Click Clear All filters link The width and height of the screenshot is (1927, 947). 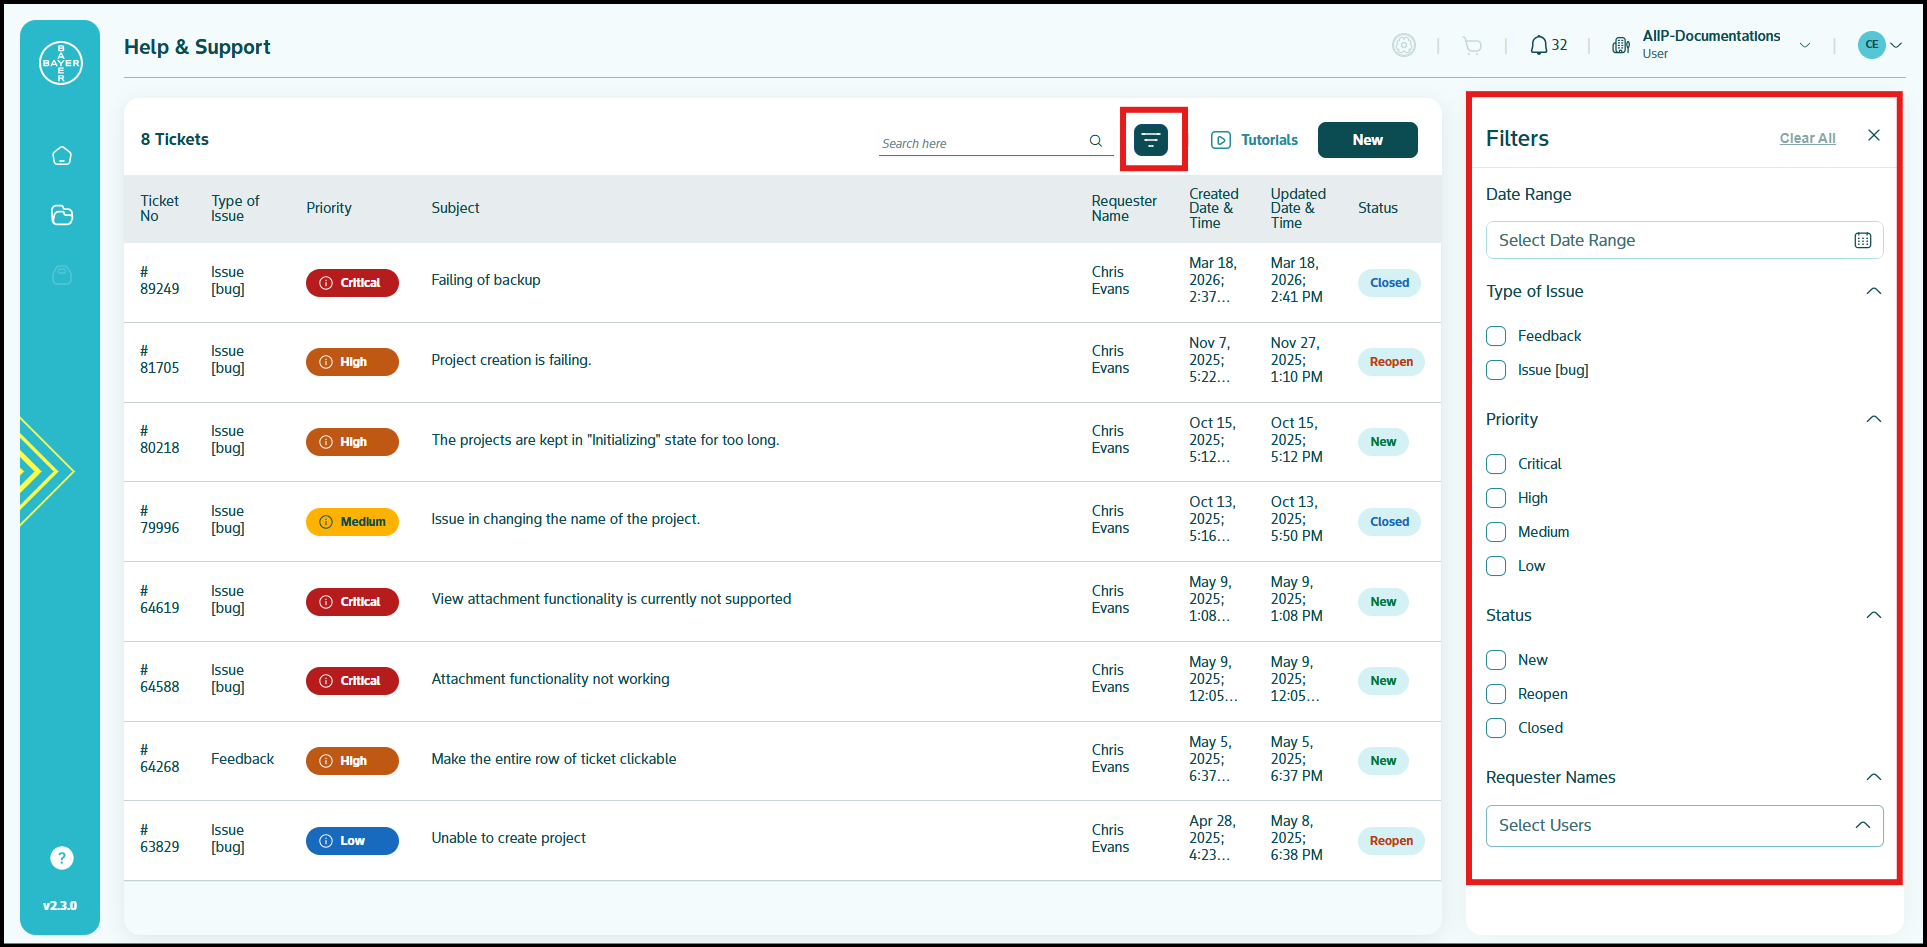point(1807,138)
